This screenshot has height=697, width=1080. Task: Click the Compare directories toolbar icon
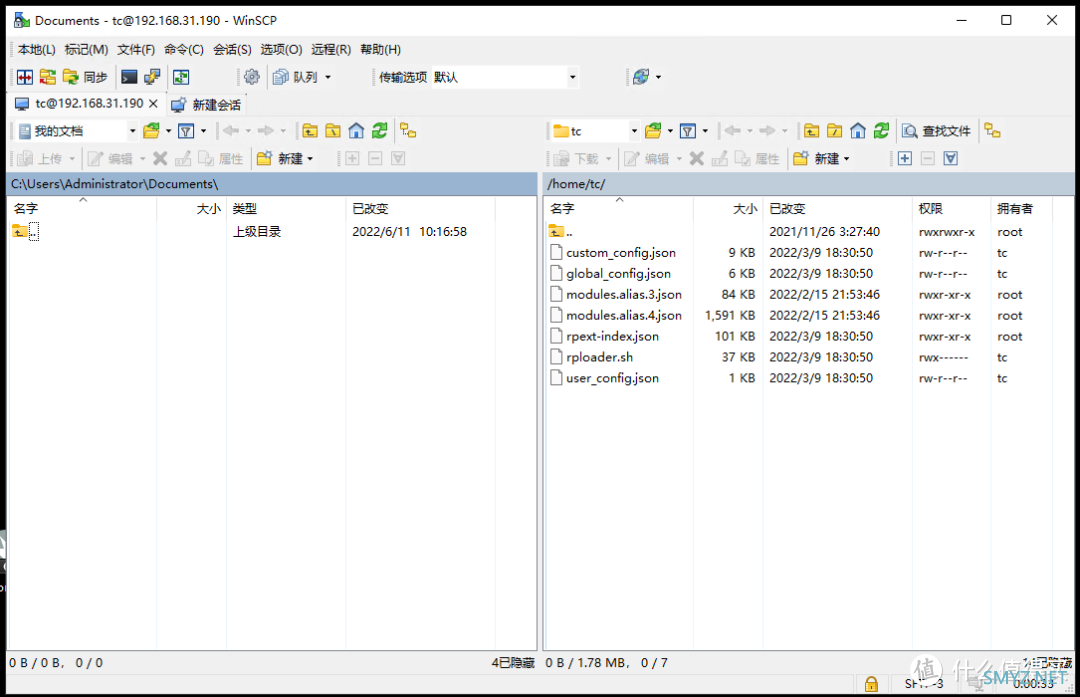pyautogui.click(x=48, y=77)
